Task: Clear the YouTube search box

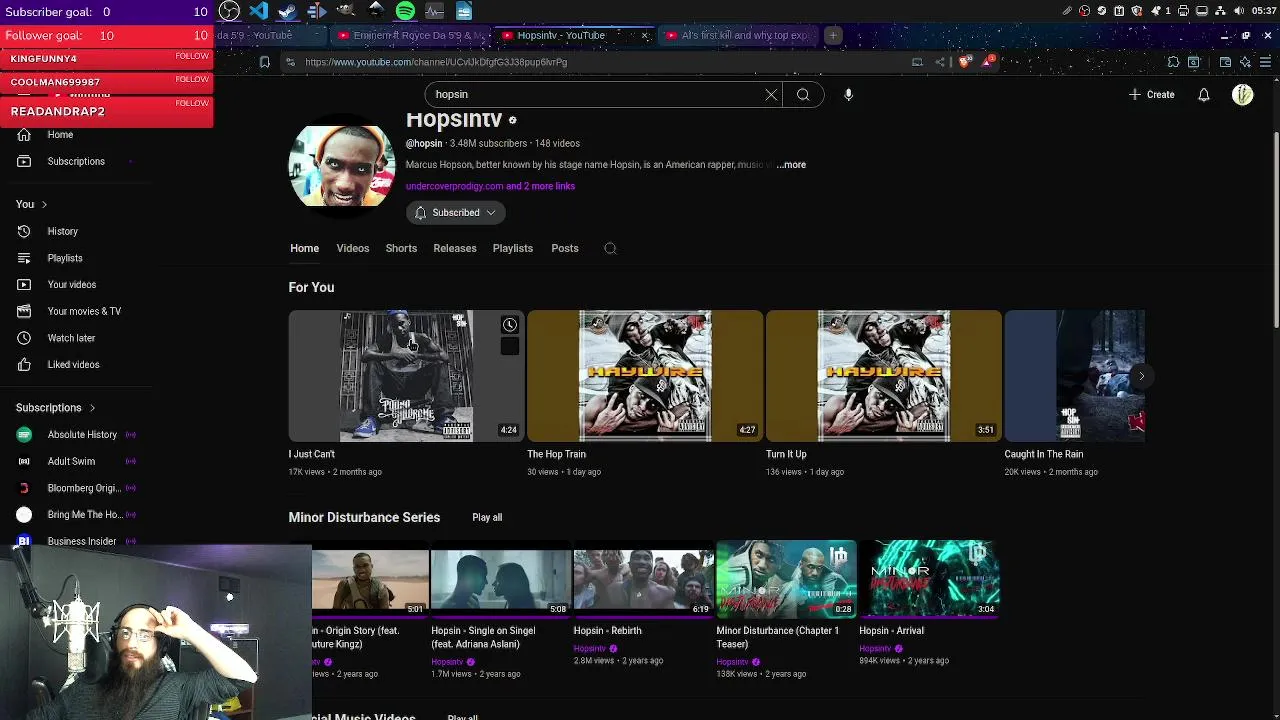Action: click(771, 95)
